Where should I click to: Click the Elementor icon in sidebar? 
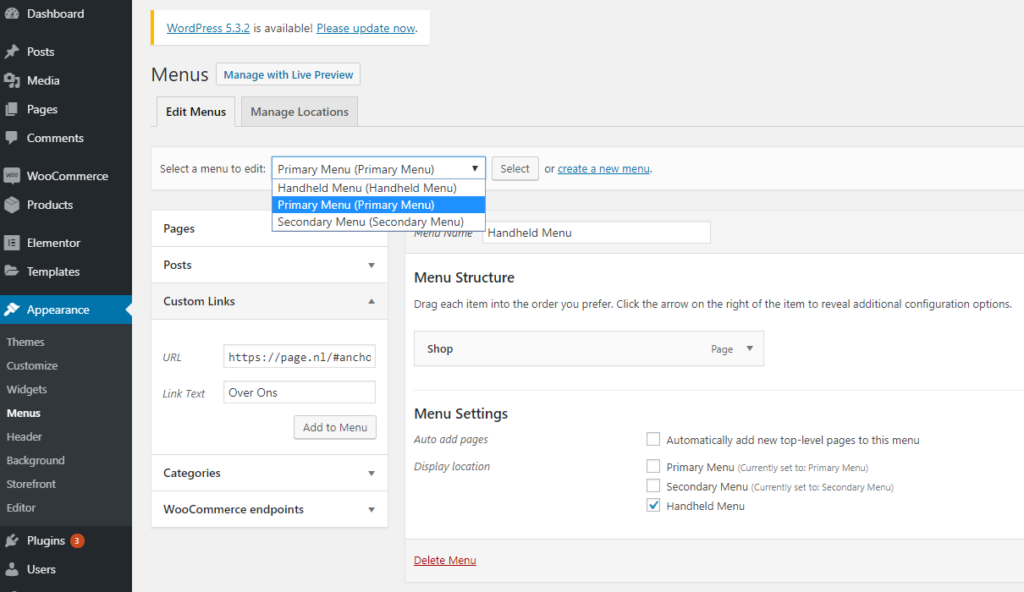click(12, 242)
